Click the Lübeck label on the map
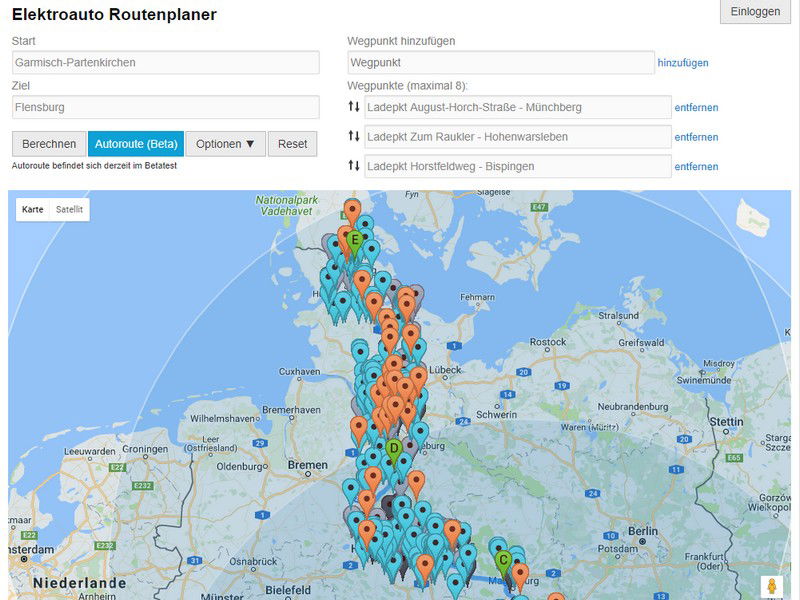 445,370
